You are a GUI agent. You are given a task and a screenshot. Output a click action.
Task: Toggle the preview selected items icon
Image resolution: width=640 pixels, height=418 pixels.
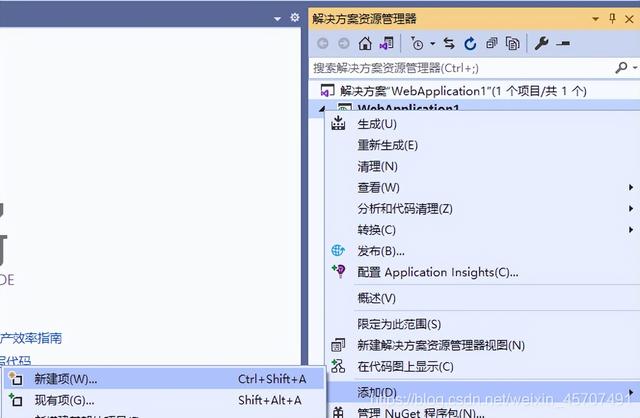tap(563, 43)
